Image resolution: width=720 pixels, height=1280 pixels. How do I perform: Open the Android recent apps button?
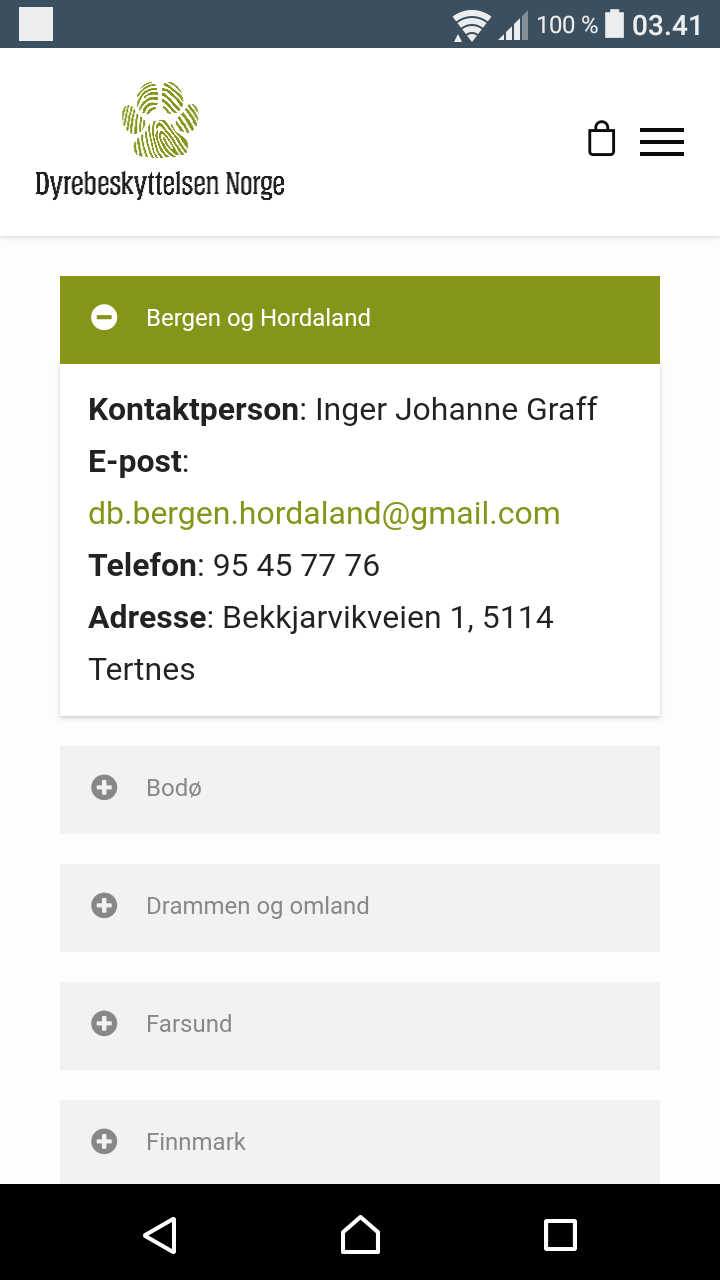pos(560,1234)
